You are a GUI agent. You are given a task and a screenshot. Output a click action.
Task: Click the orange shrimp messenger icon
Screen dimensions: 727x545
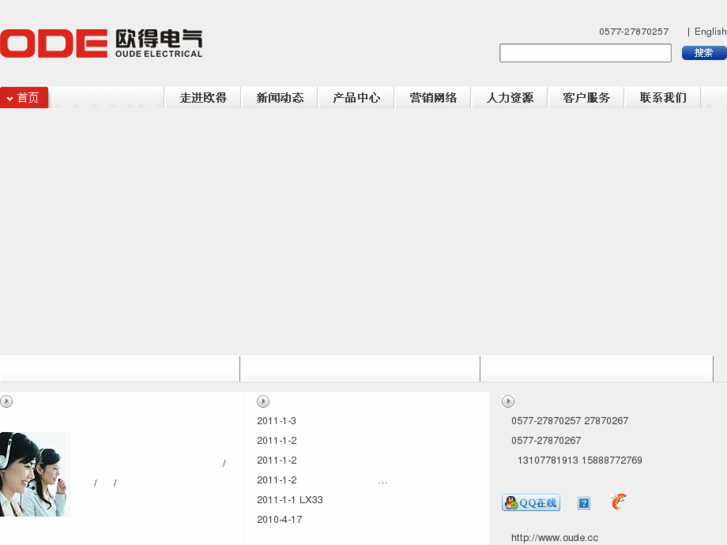pyautogui.click(x=619, y=501)
